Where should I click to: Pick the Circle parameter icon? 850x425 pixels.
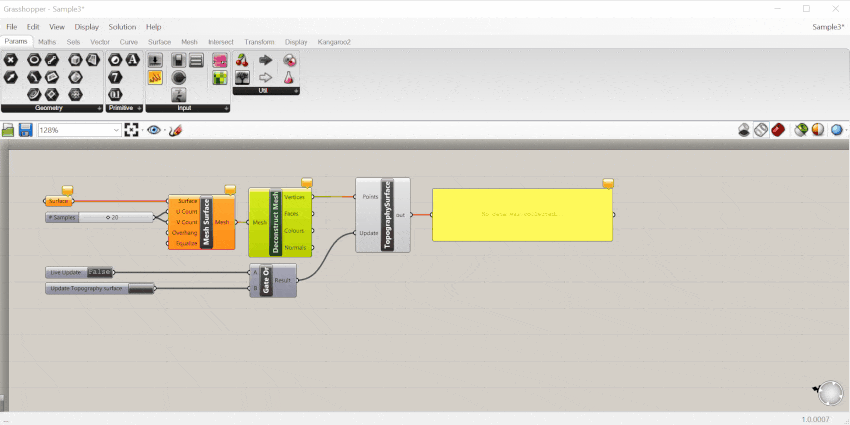(x=34, y=60)
